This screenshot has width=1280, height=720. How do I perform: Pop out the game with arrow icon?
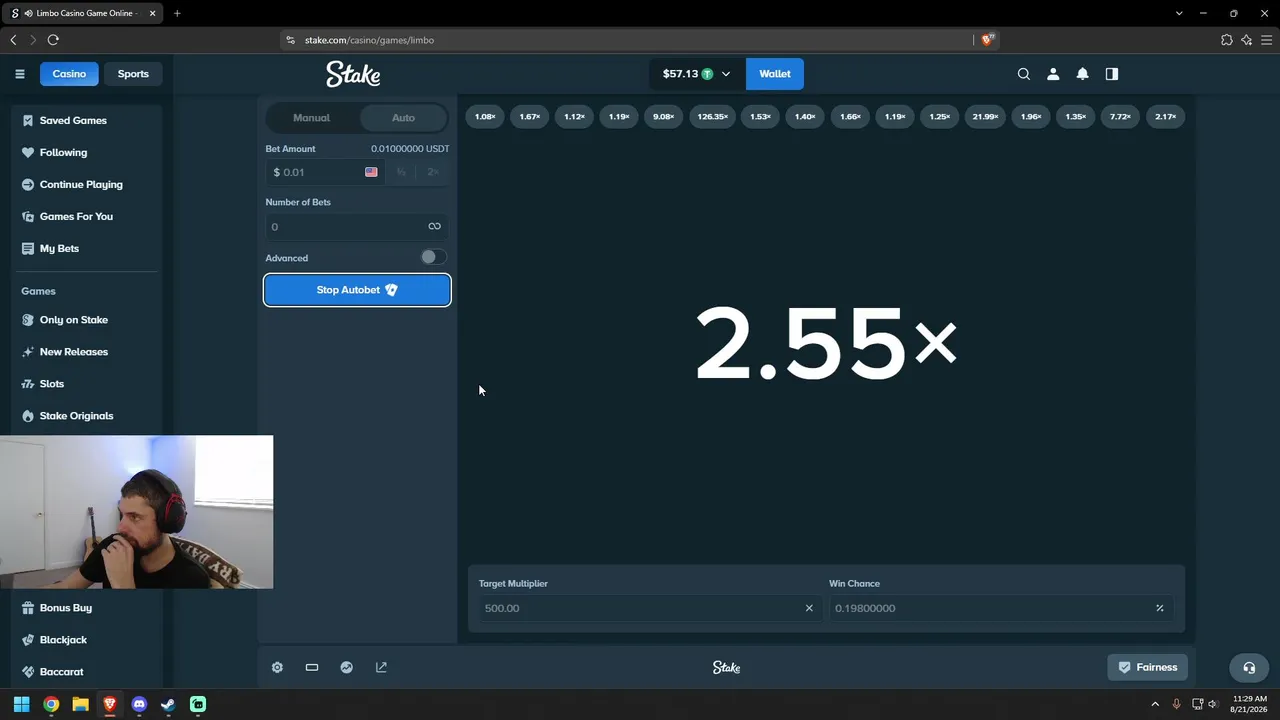tap(381, 667)
